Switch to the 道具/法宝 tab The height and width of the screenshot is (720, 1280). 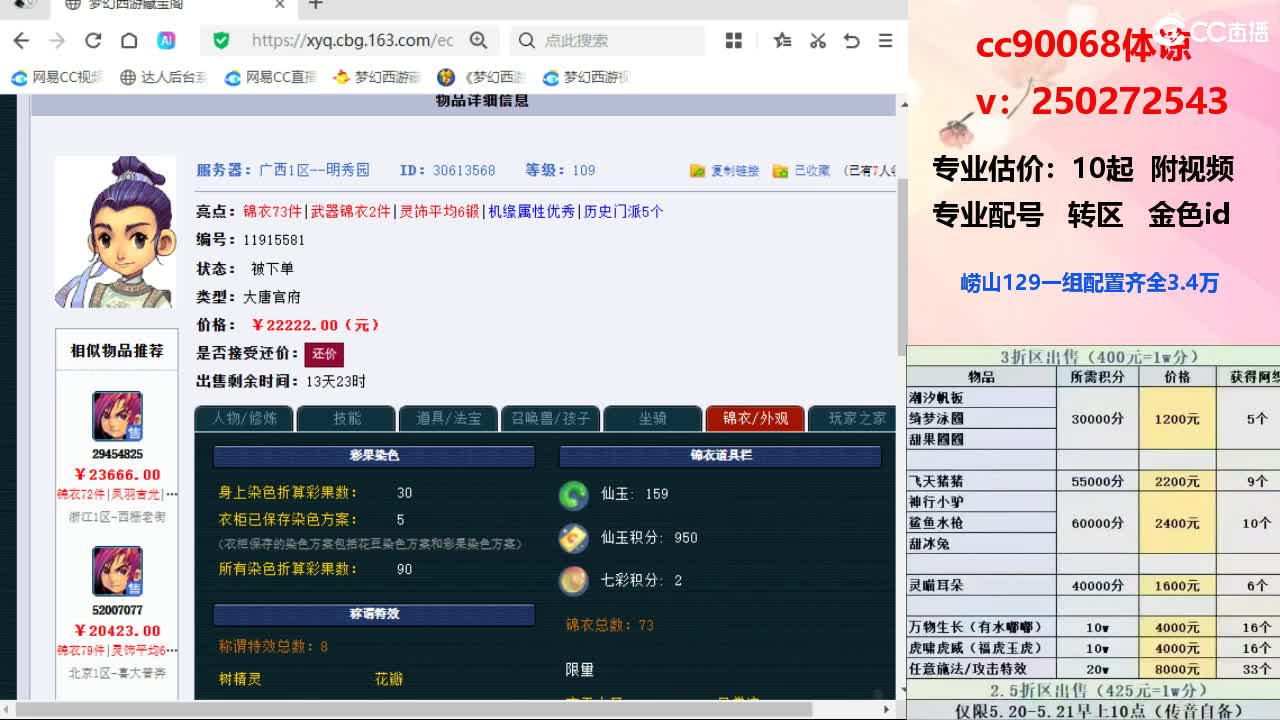448,418
